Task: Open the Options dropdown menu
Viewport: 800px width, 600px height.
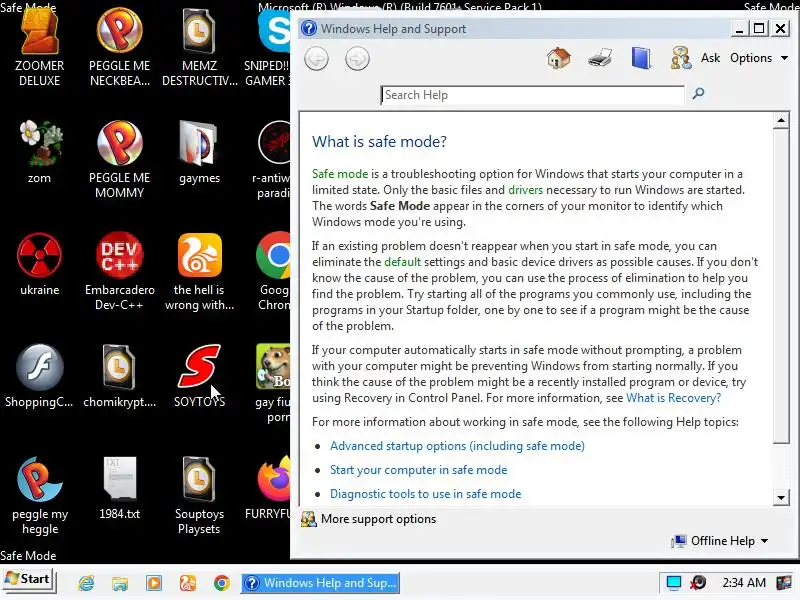Action: [x=759, y=58]
